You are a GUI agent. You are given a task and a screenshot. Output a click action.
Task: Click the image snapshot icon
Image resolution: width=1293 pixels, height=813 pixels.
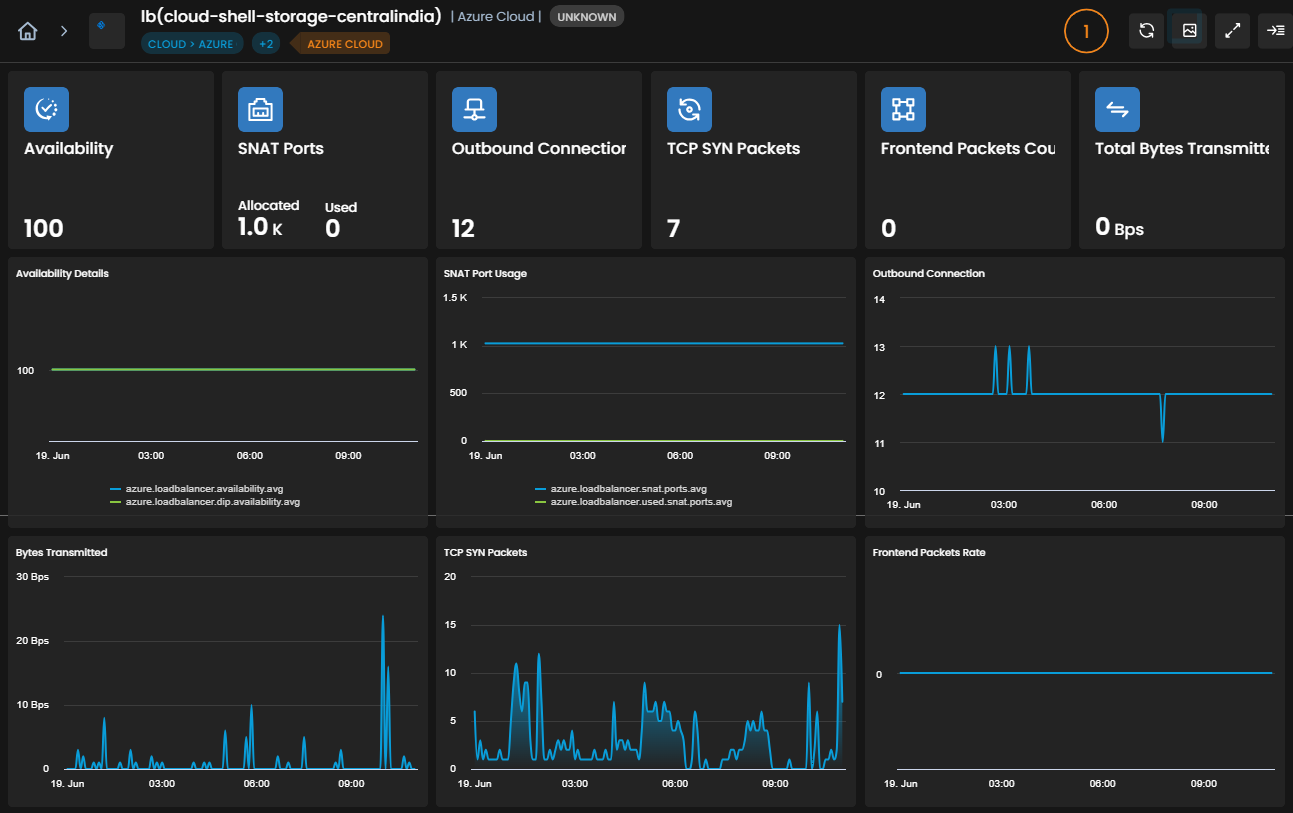pos(1189,31)
